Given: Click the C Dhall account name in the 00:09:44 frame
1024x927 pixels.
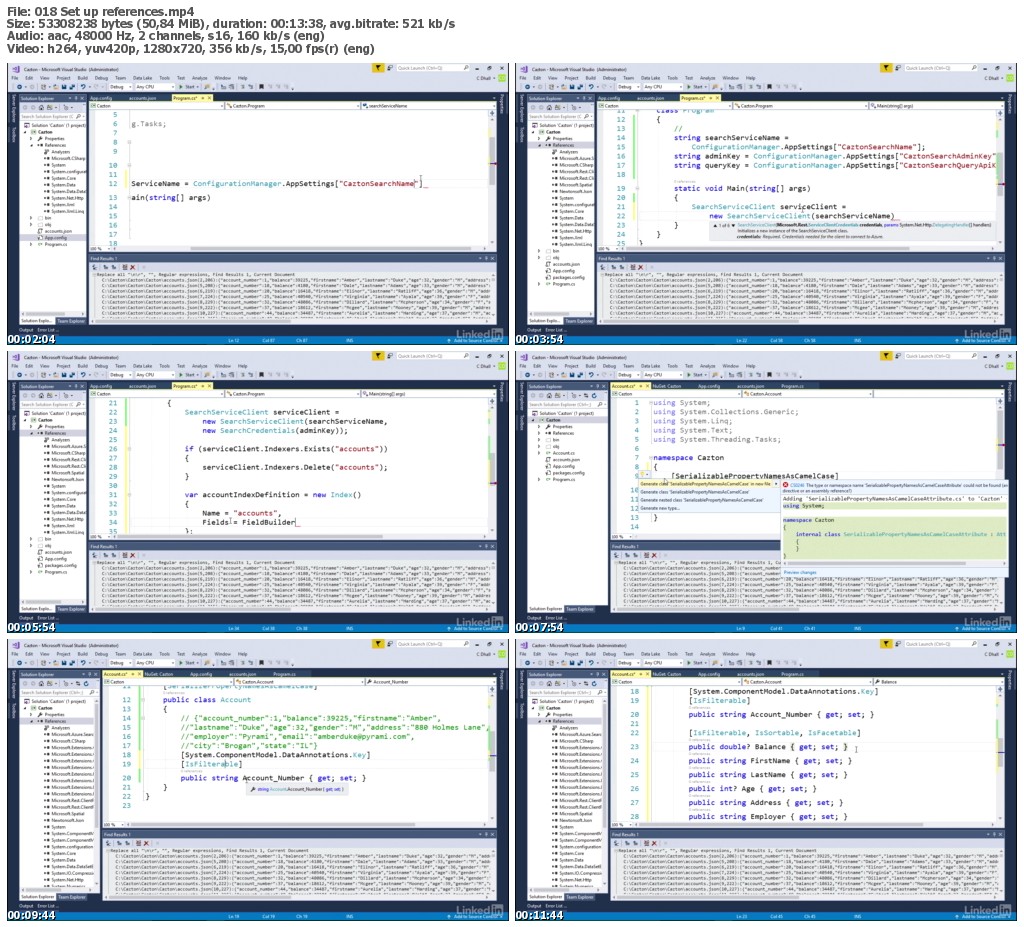Looking at the screenshot, I should click(484, 654).
